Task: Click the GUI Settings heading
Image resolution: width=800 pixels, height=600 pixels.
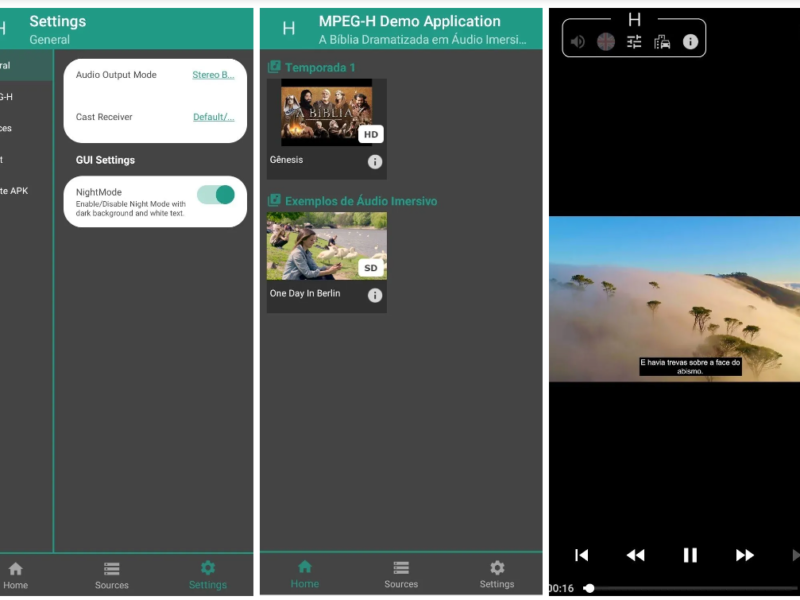Action: point(105,160)
